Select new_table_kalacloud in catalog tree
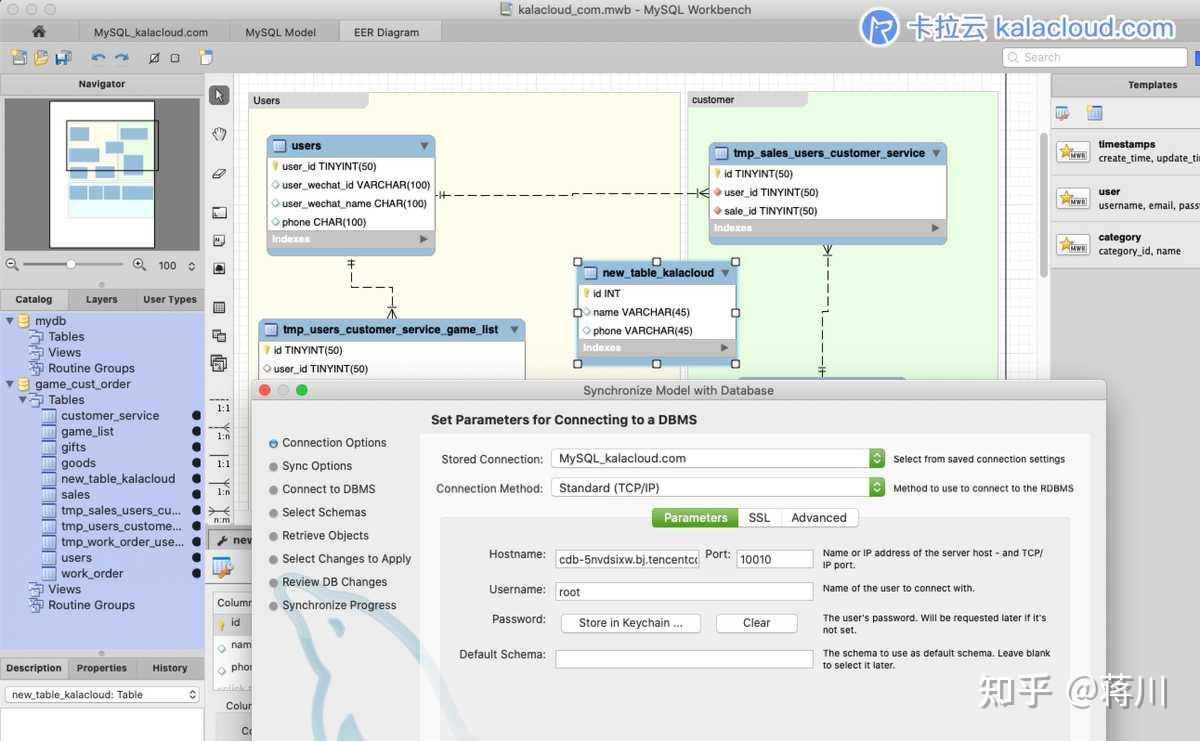The height and width of the screenshot is (741, 1200). (x=118, y=479)
